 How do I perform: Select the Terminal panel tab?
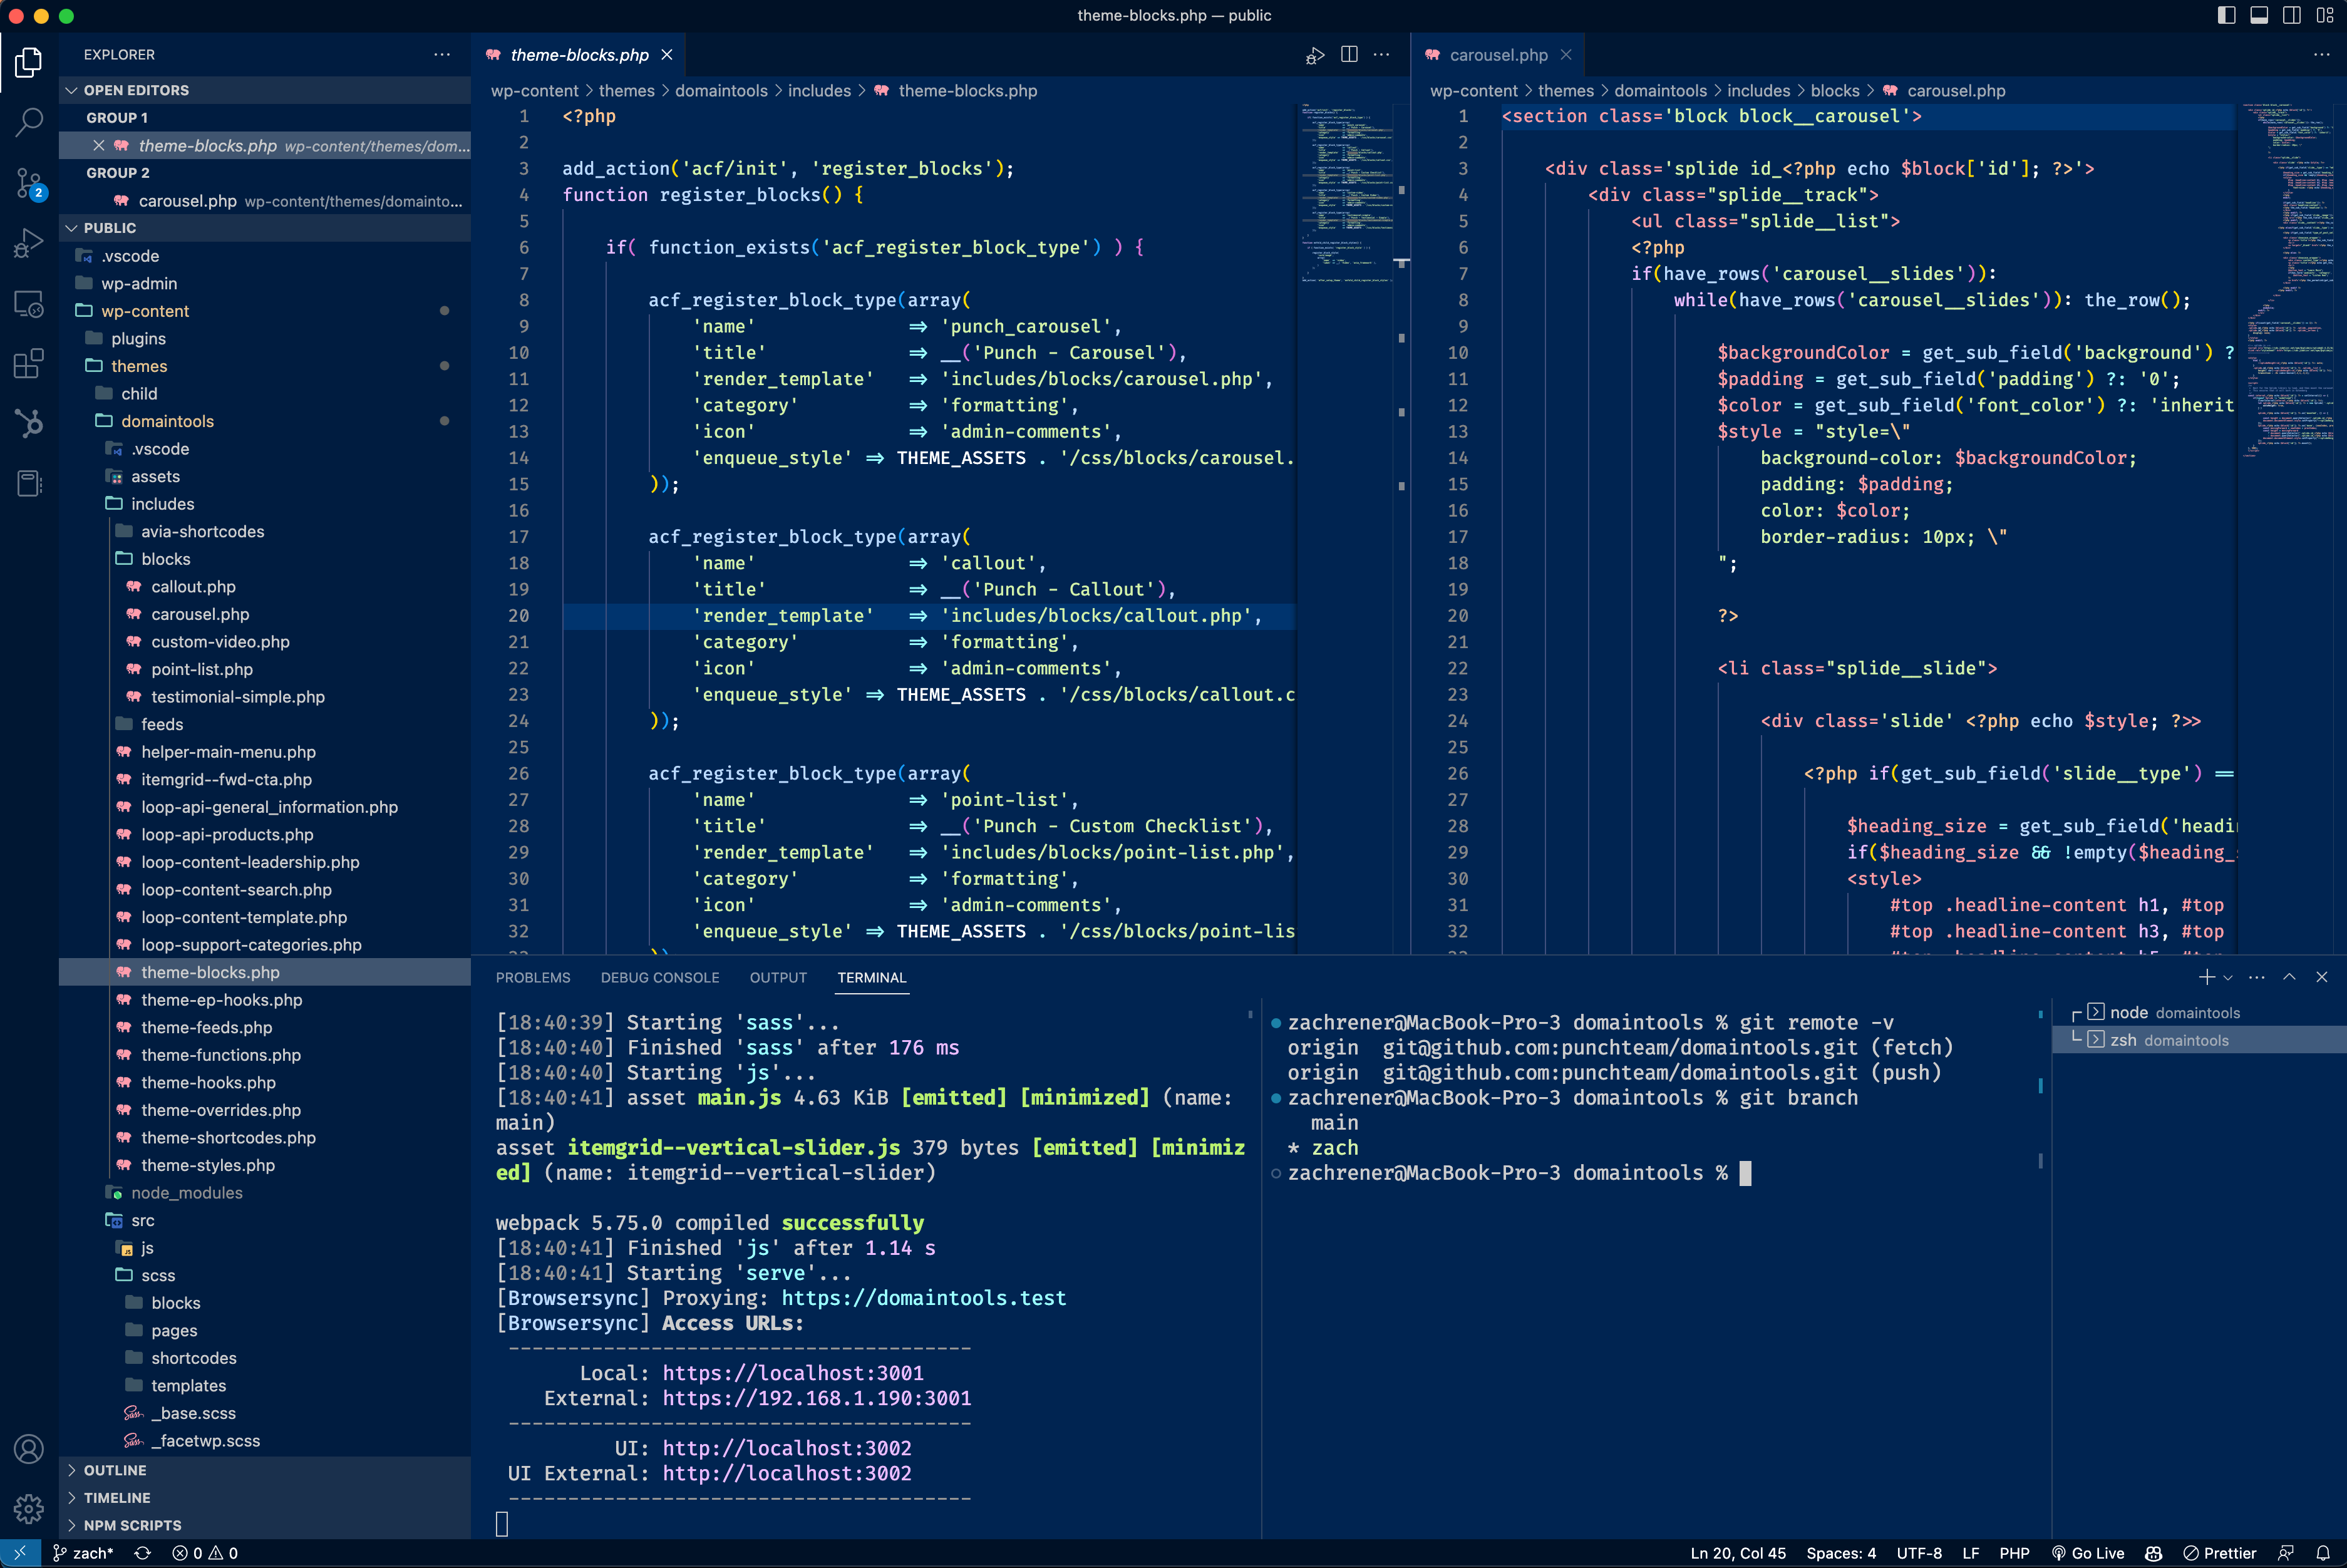pos(872,978)
